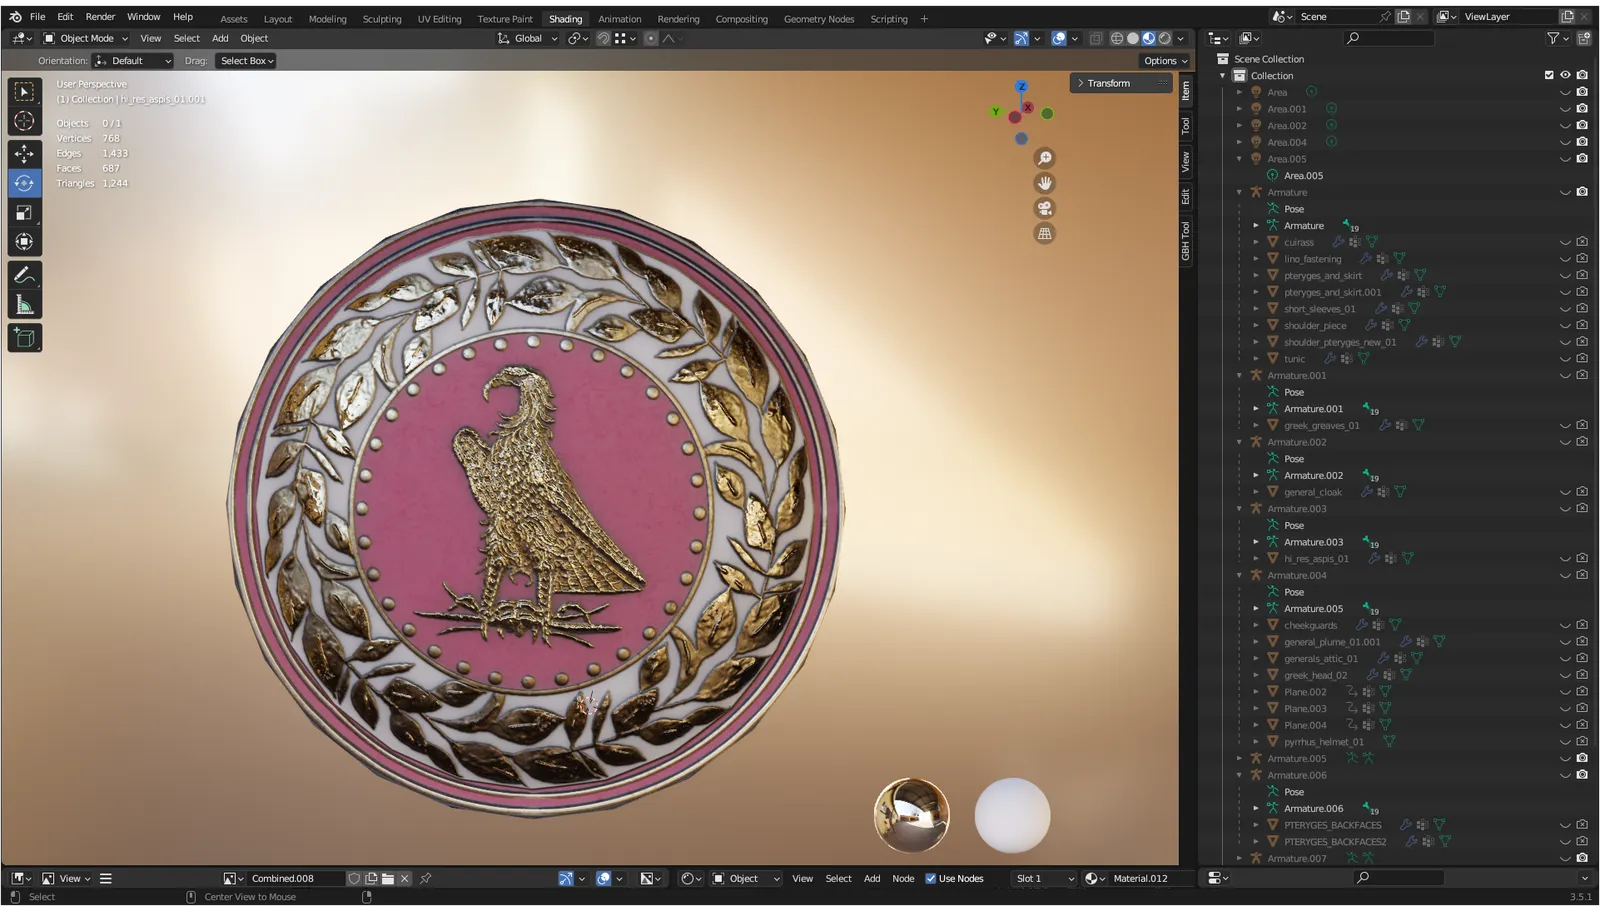Screen dimensions: 1600x906
Task: Activate the Rotate tool
Action: [24, 183]
